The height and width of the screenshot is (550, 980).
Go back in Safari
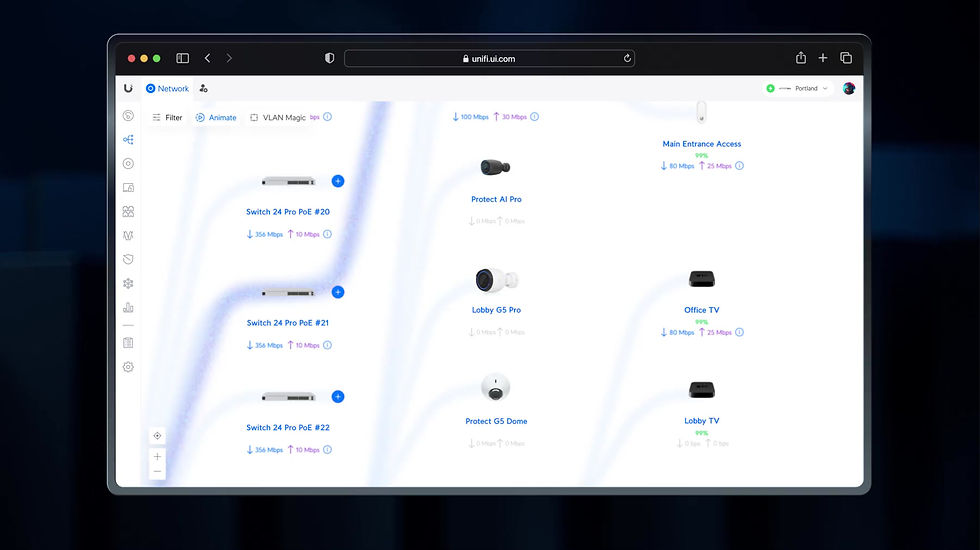click(208, 58)
